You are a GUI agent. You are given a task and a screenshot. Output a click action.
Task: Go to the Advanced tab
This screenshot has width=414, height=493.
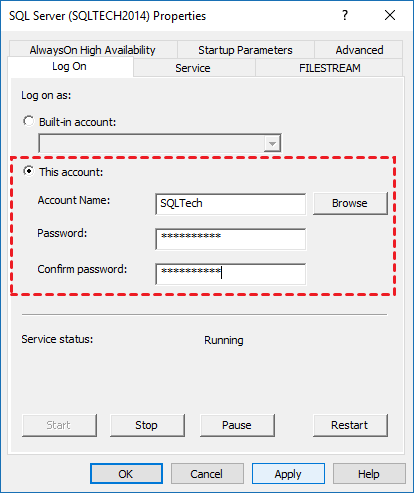point(359,50)
